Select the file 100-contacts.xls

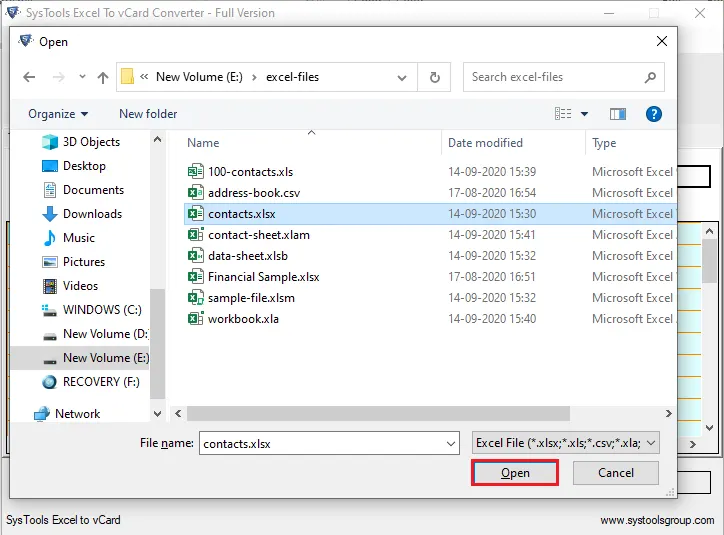(x=250, y=172)
